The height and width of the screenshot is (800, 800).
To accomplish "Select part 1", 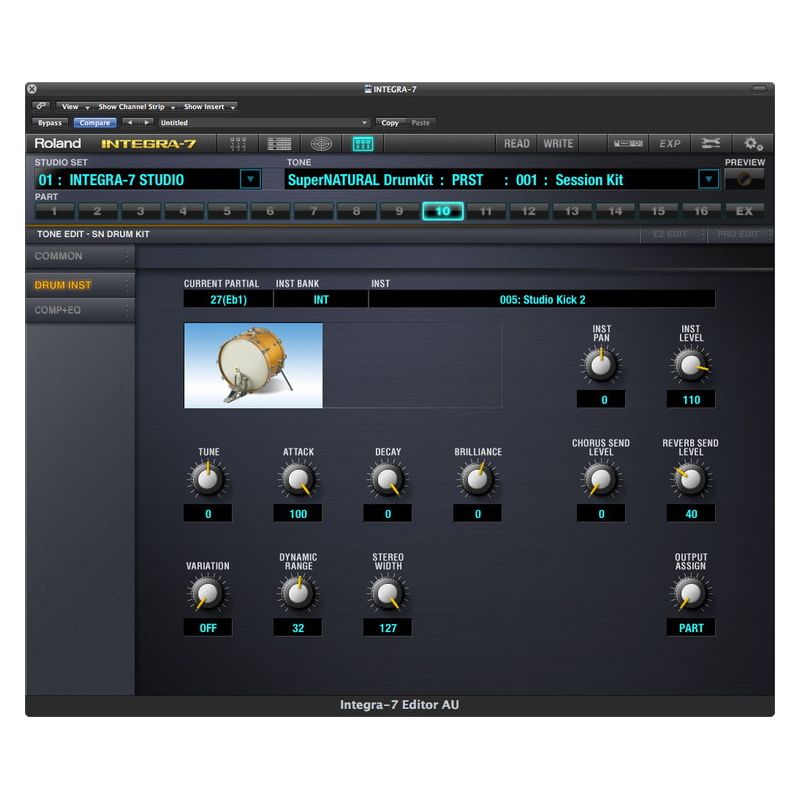I will pos(54,211).
